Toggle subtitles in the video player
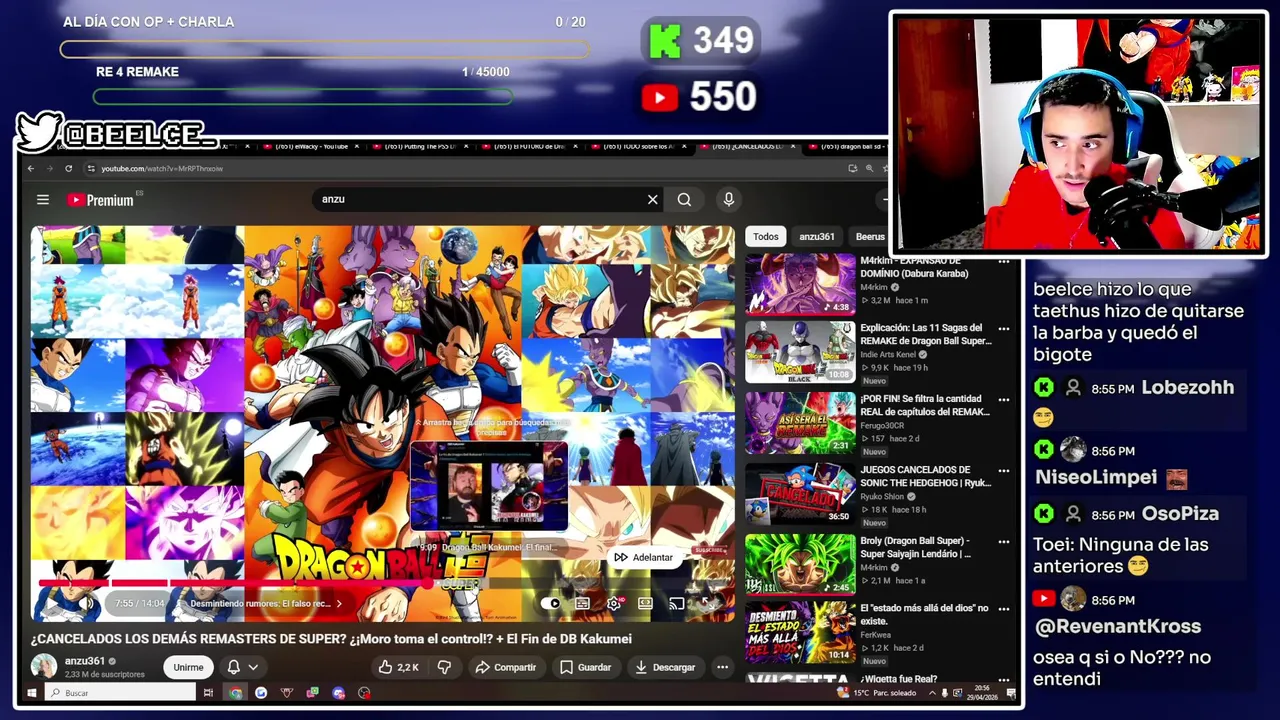Screen dimensions: 1280x720 [582, 603]
